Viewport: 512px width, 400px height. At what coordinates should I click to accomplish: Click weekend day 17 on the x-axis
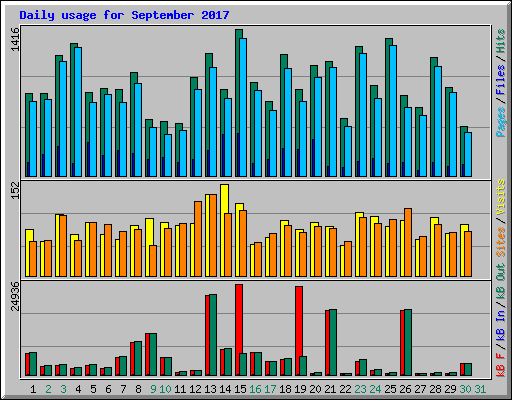pyautogui.click(x=270, y=389)
